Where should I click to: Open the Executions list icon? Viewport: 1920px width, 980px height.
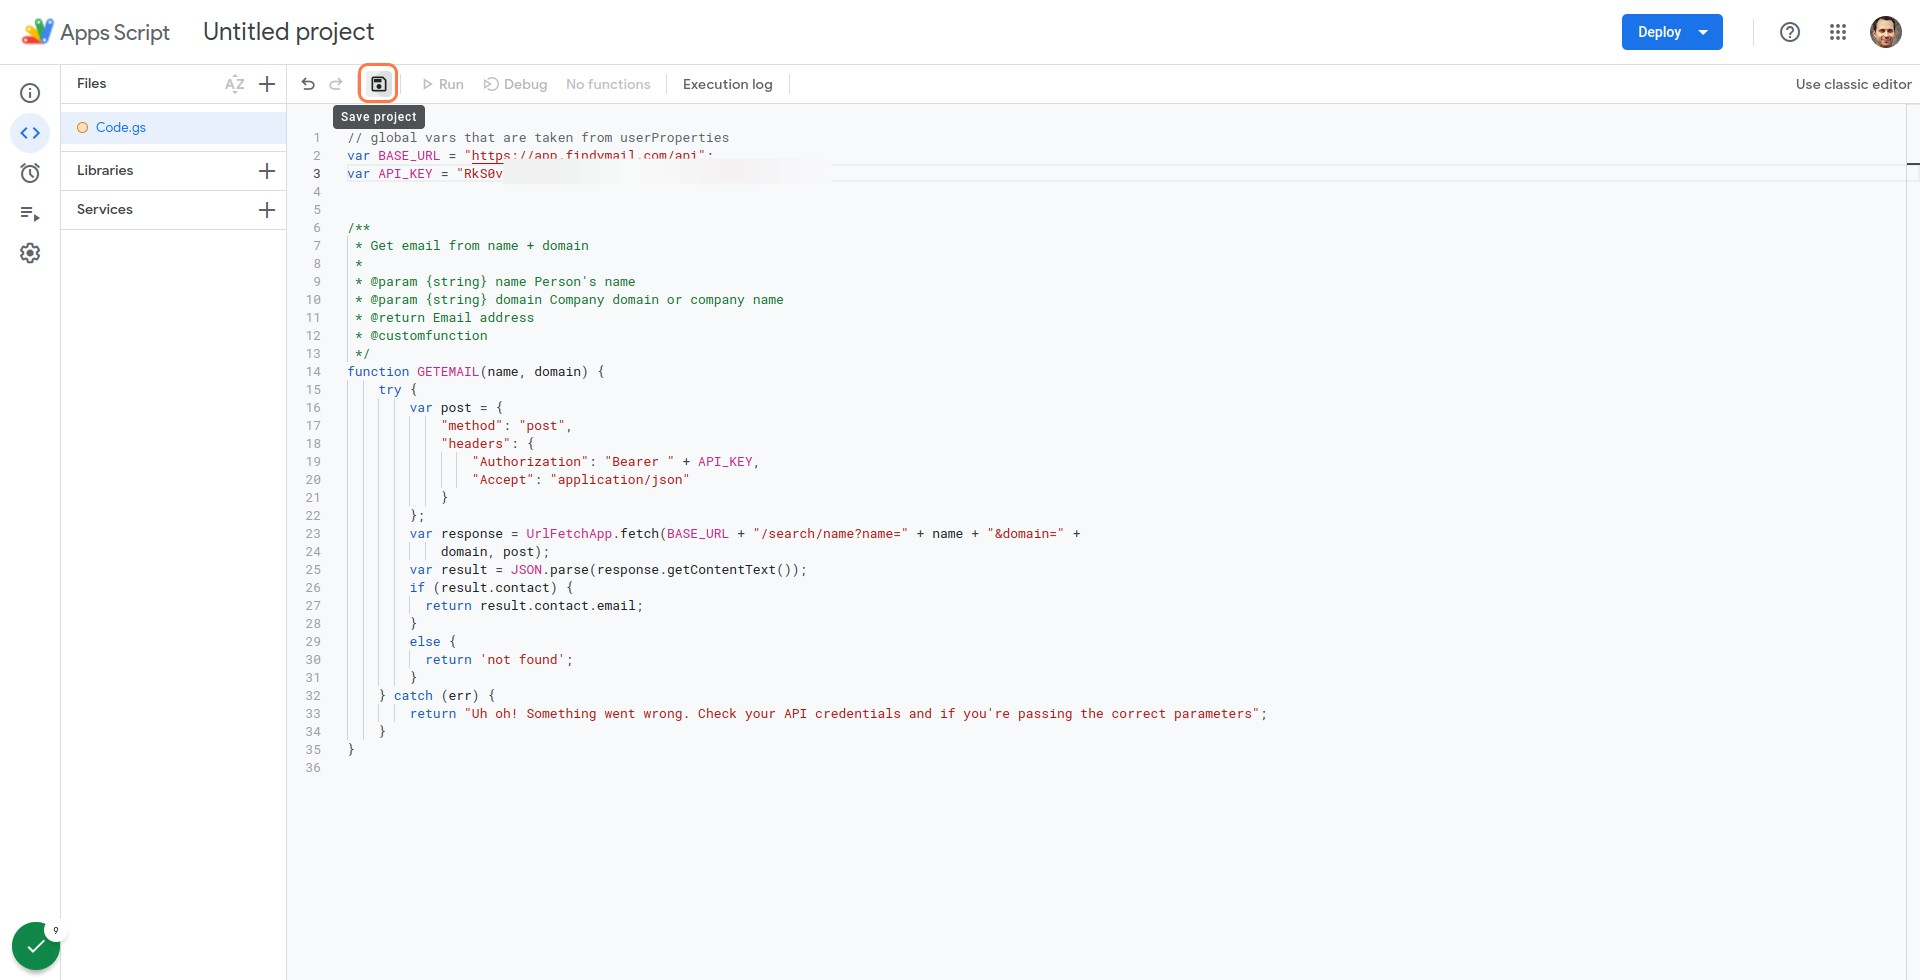30,213
